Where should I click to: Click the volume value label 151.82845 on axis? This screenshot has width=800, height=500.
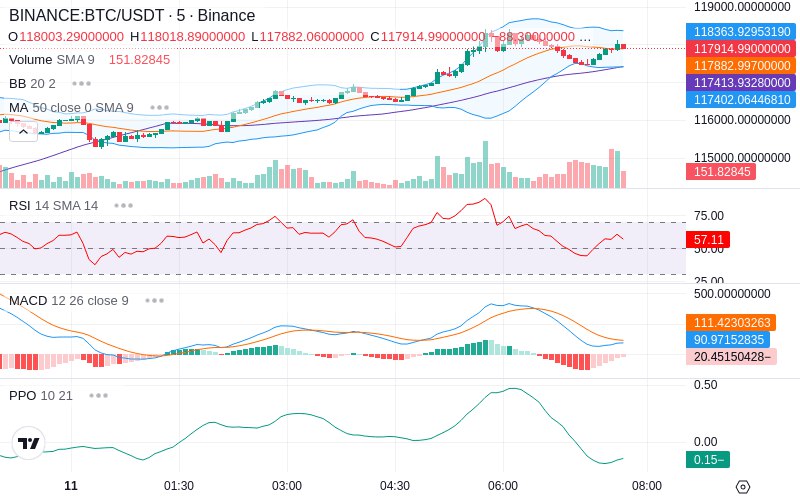721,171
